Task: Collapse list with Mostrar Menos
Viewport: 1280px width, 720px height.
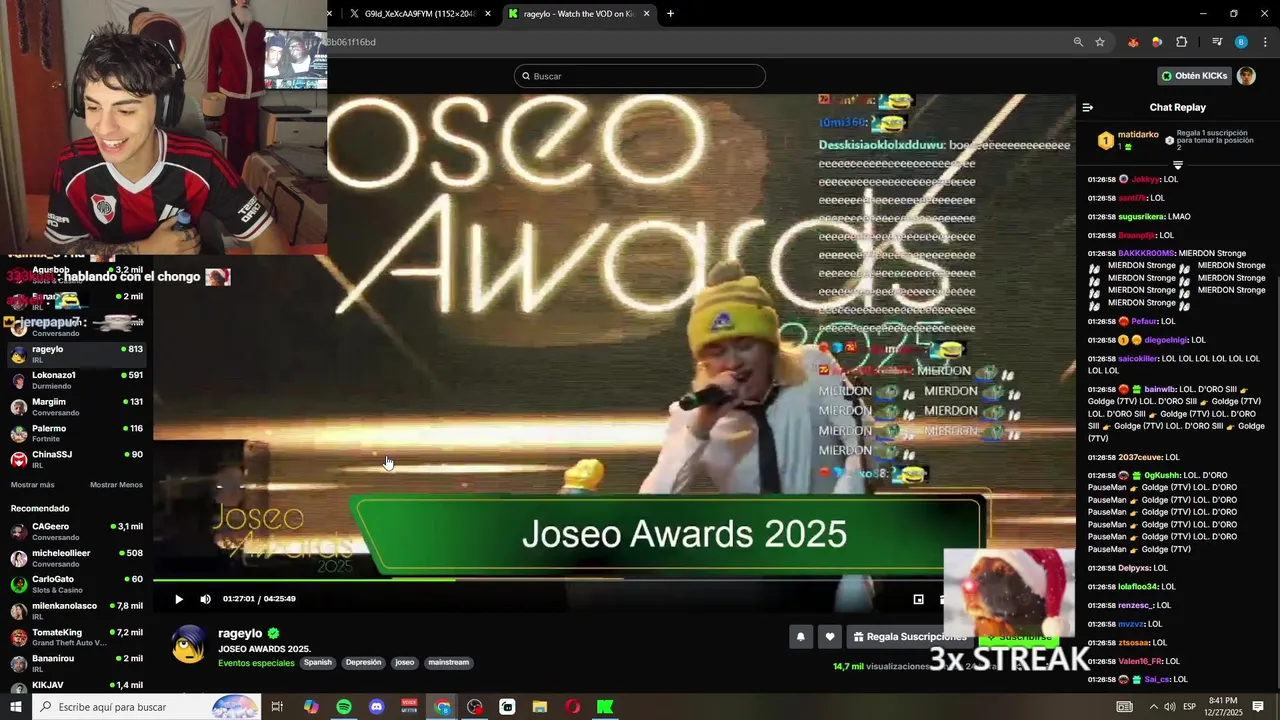Action: tap(116, 485)
